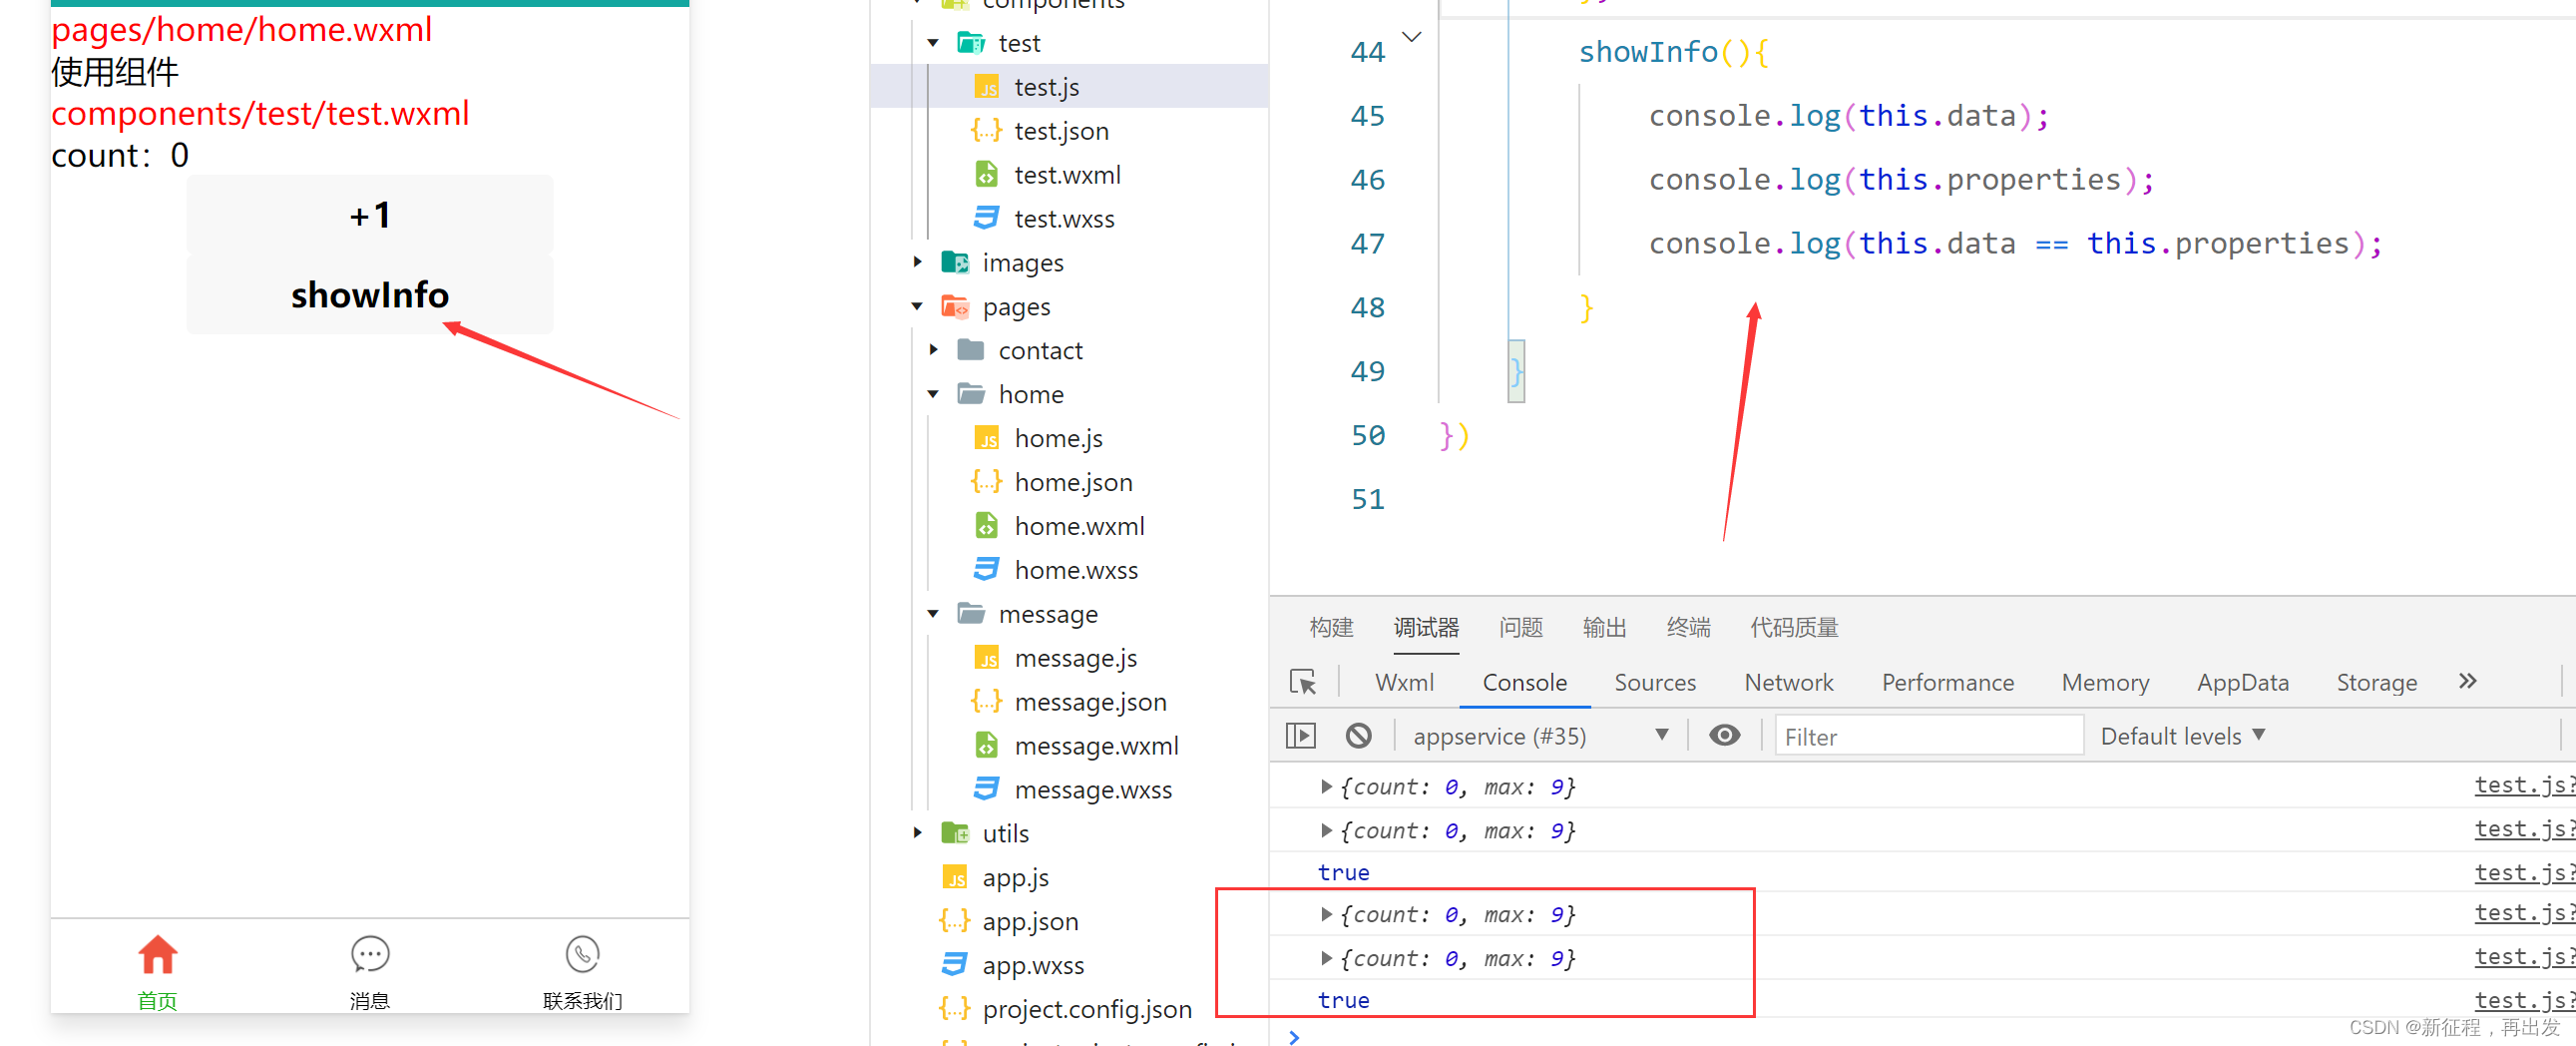Expand the images folder arrow
The image size is (2576, 1046).
tap(917, 262)
